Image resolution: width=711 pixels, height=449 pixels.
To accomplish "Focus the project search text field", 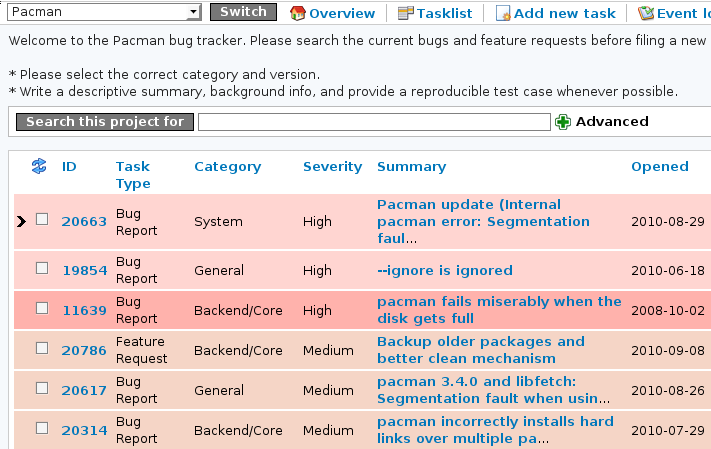I will [374, 122].
